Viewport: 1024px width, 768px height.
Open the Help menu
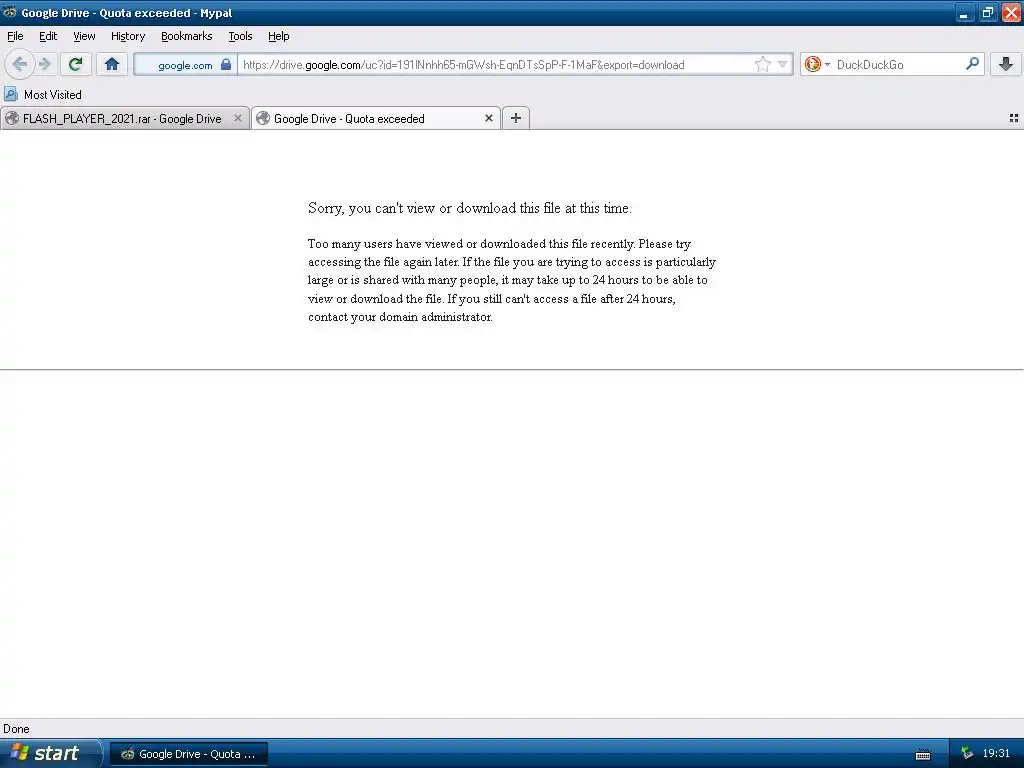(279, 36)
